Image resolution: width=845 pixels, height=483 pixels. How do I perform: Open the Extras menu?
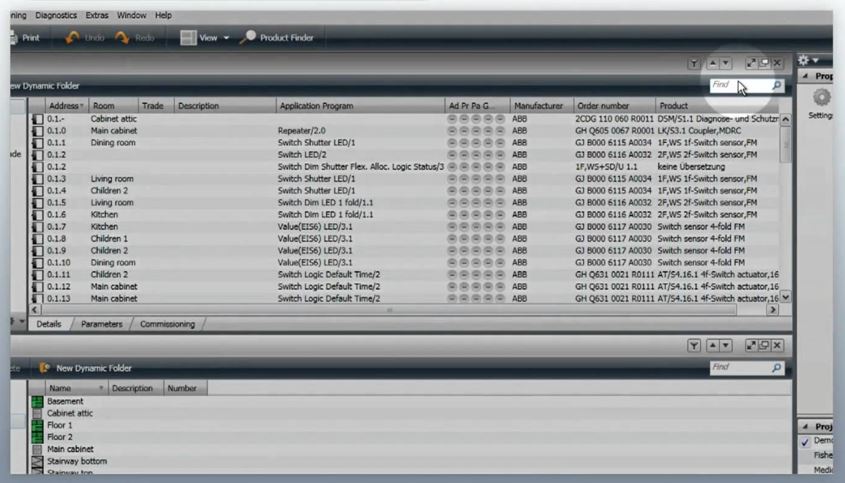coord(97,16)
